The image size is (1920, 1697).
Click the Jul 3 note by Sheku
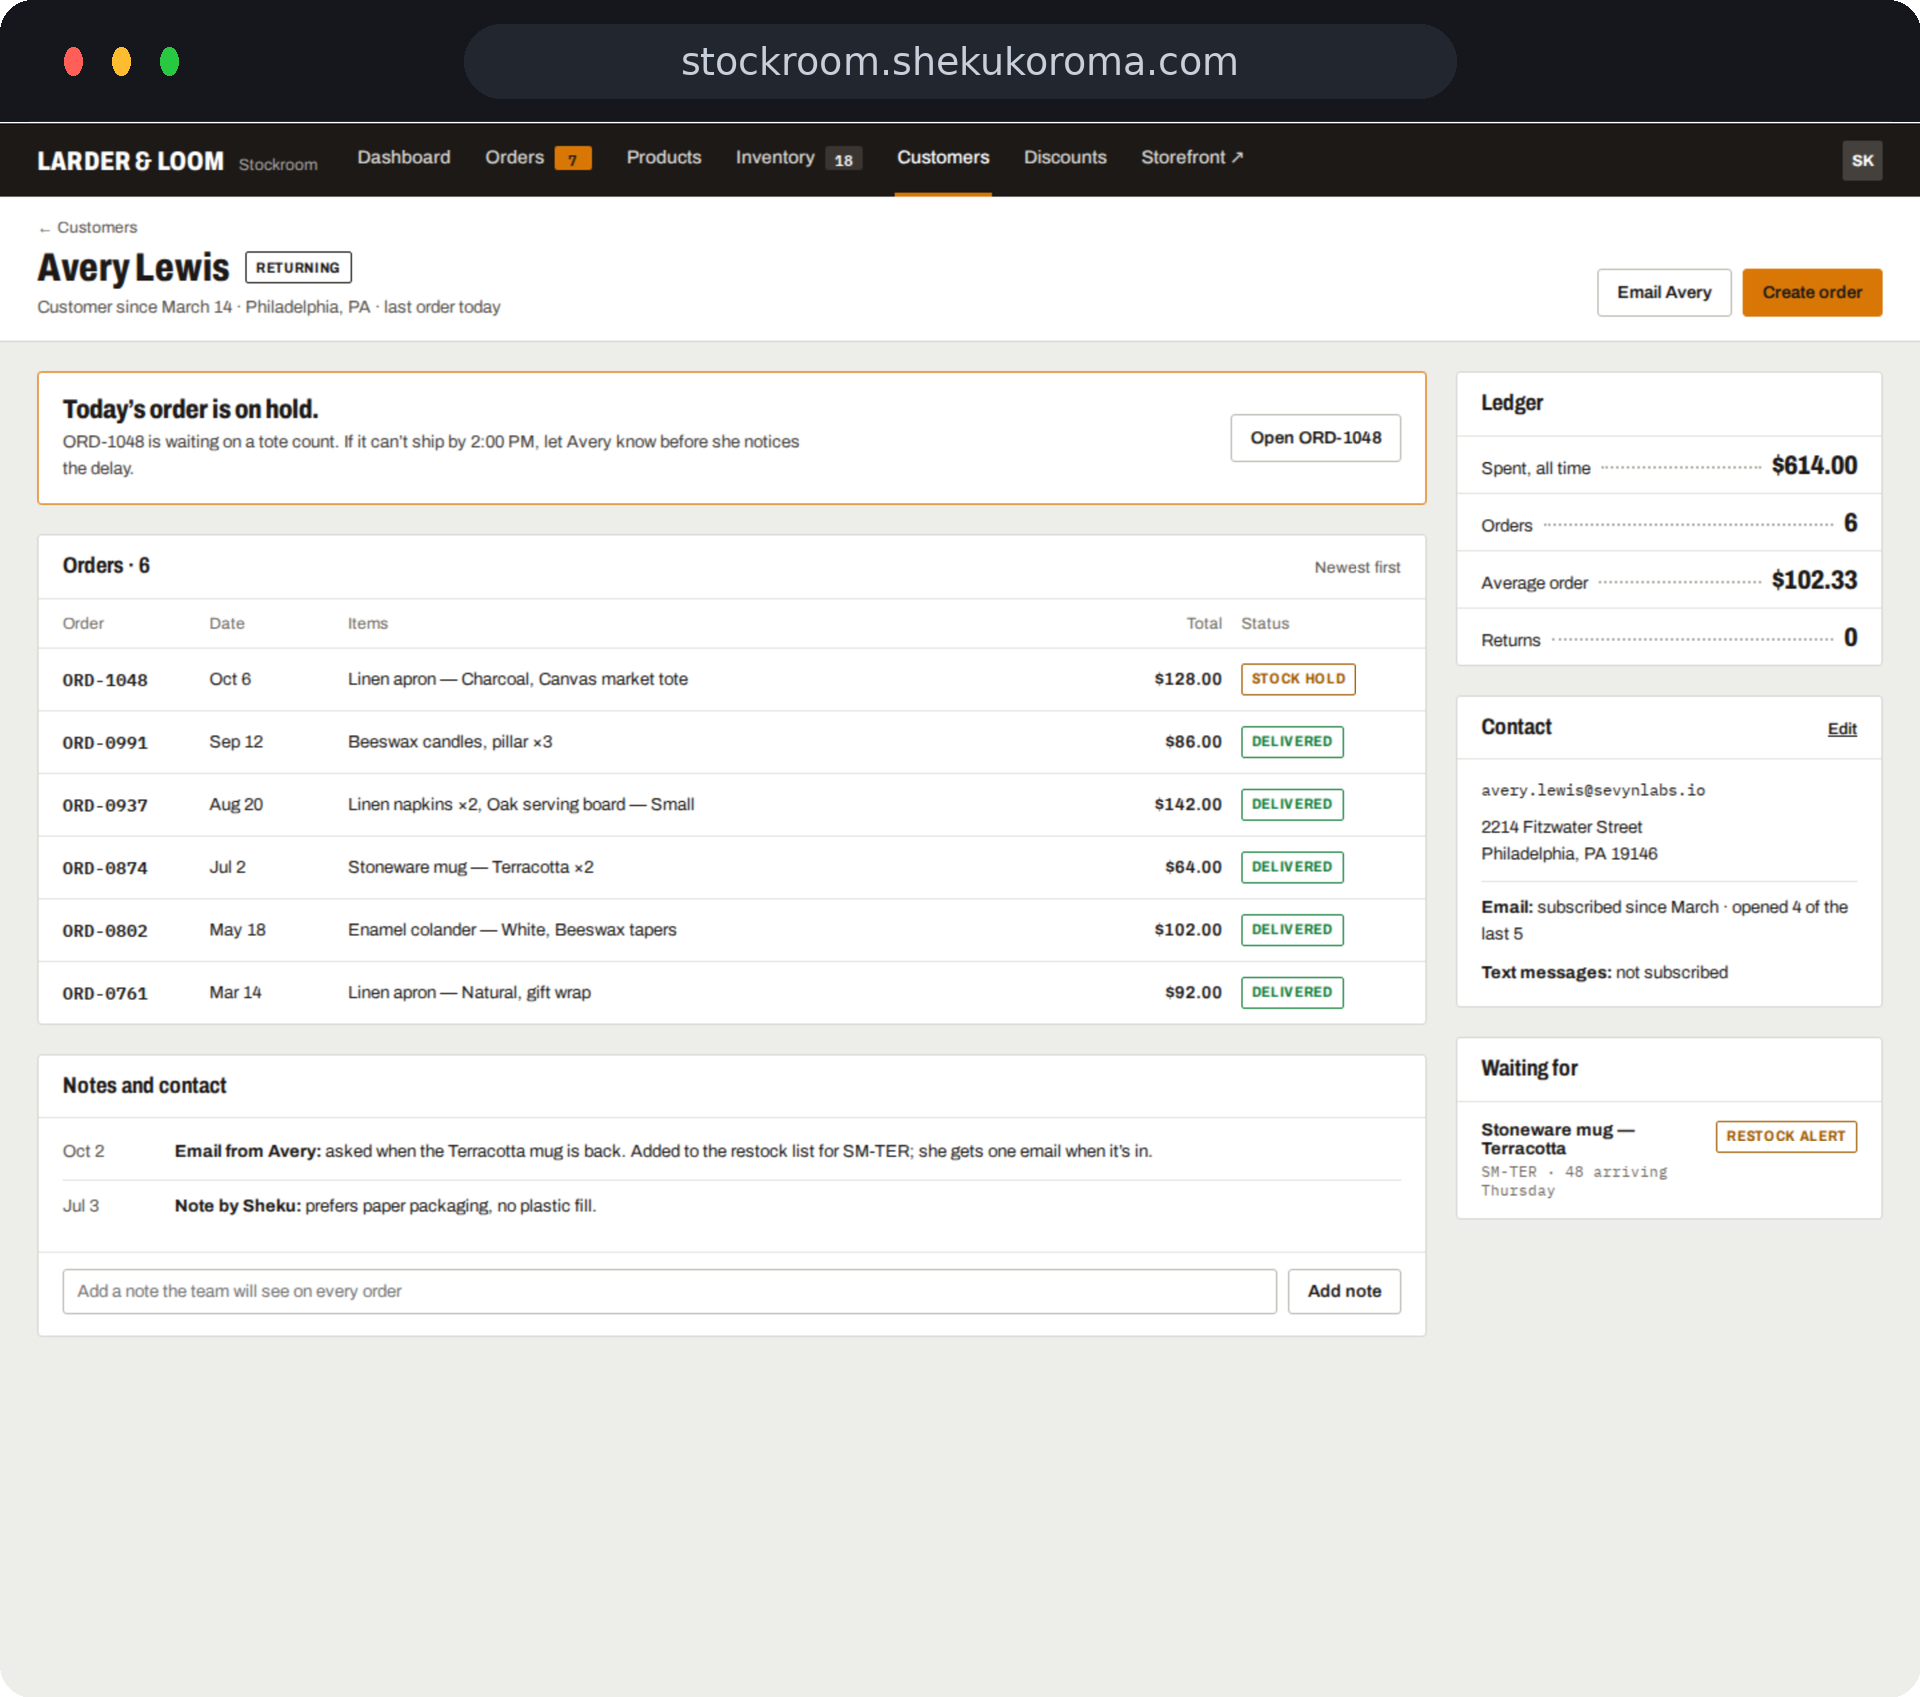coord(731,1207)
